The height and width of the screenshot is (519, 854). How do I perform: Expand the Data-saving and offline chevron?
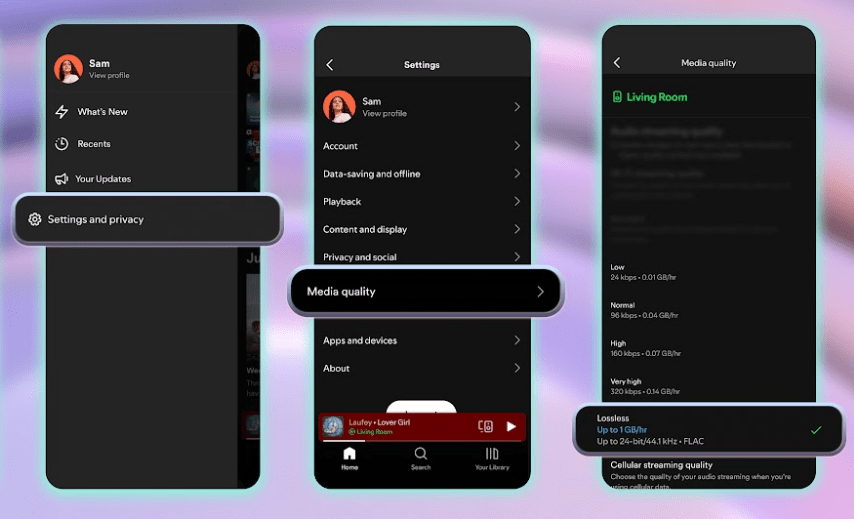coord(517,174)
